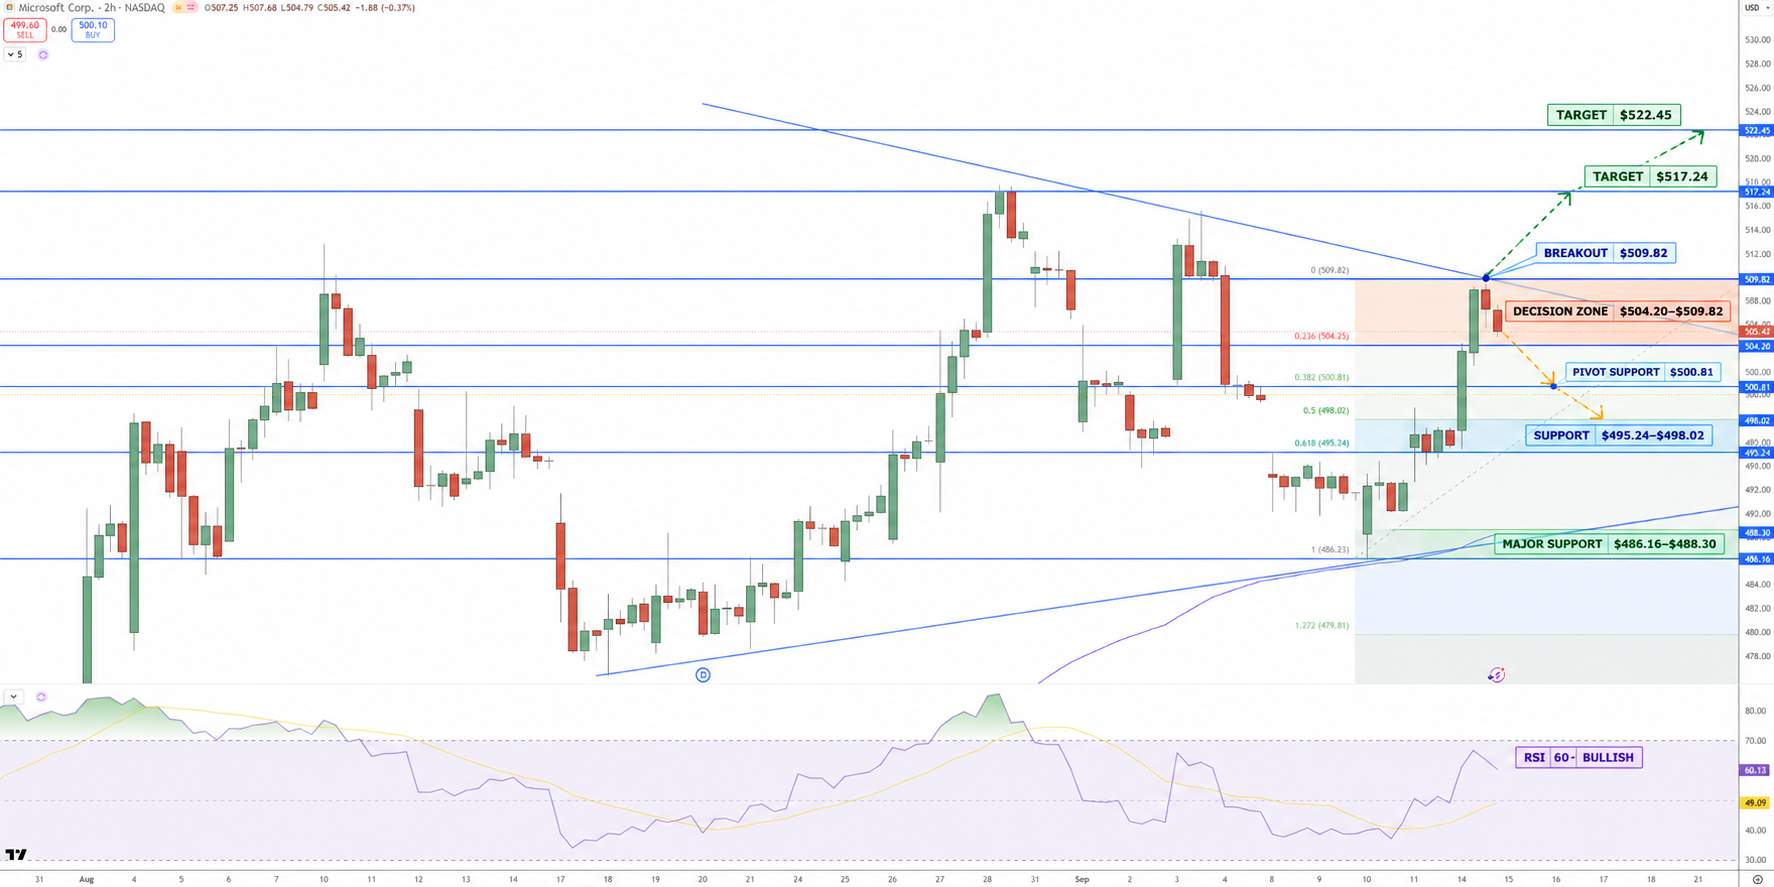The width and height of the screenshot is (1774, 887).
Task: Click the 495.24 price tag on the axis
Action: coord(1757,453)
